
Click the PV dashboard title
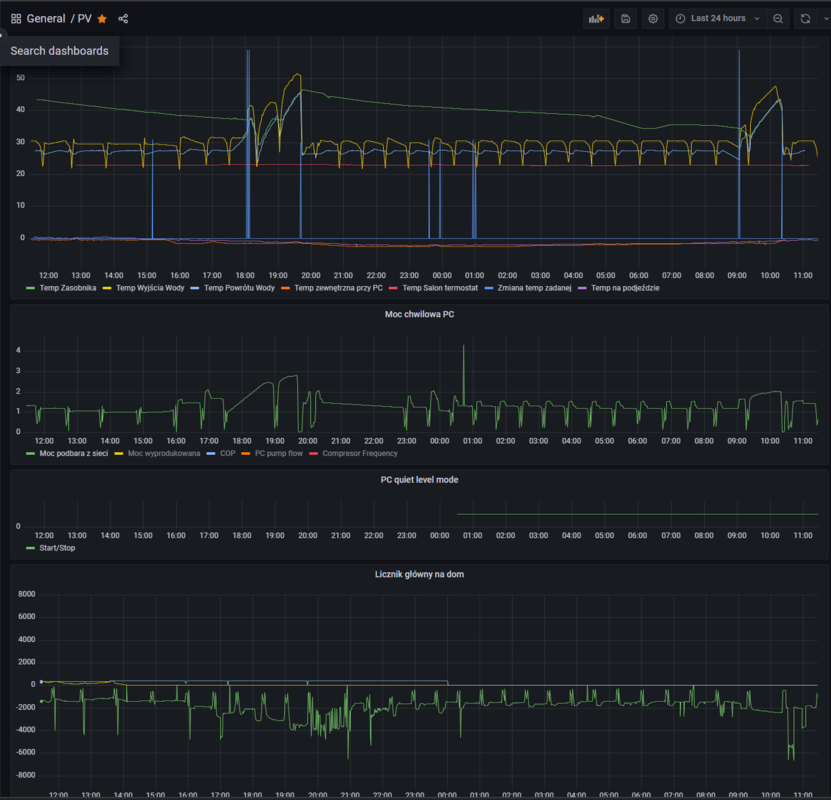pyautogui.click(x=85, y=19)
